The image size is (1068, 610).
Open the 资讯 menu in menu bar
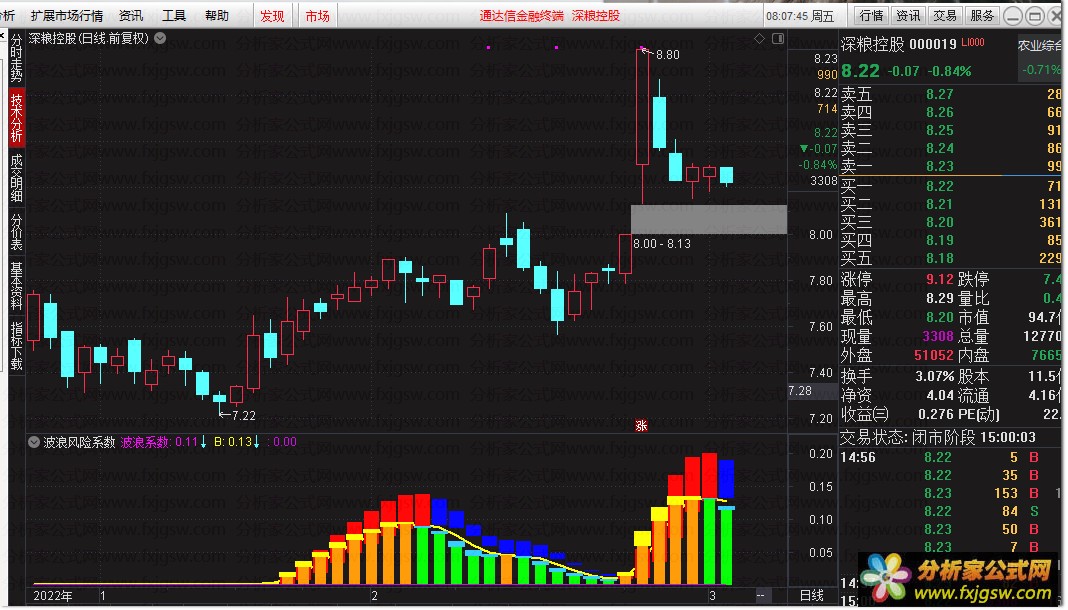(131, 15)
